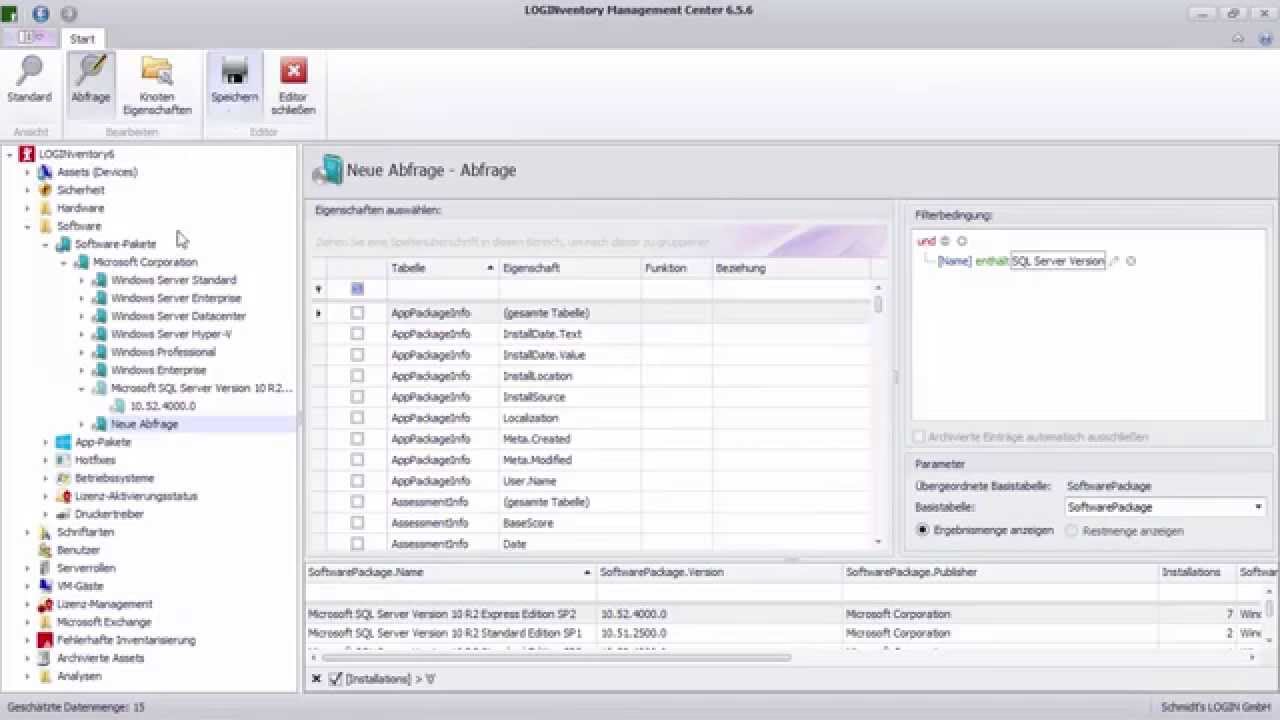Select the Archivierte Assets node
Screen dimensions: 1280x720
point(100,658)
